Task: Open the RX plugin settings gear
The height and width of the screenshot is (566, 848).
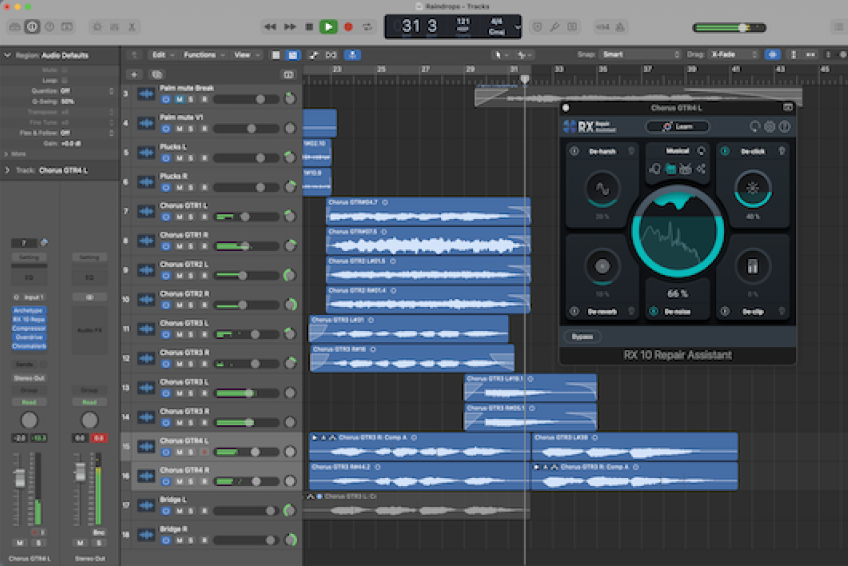Action: click(x=770, y=127)
